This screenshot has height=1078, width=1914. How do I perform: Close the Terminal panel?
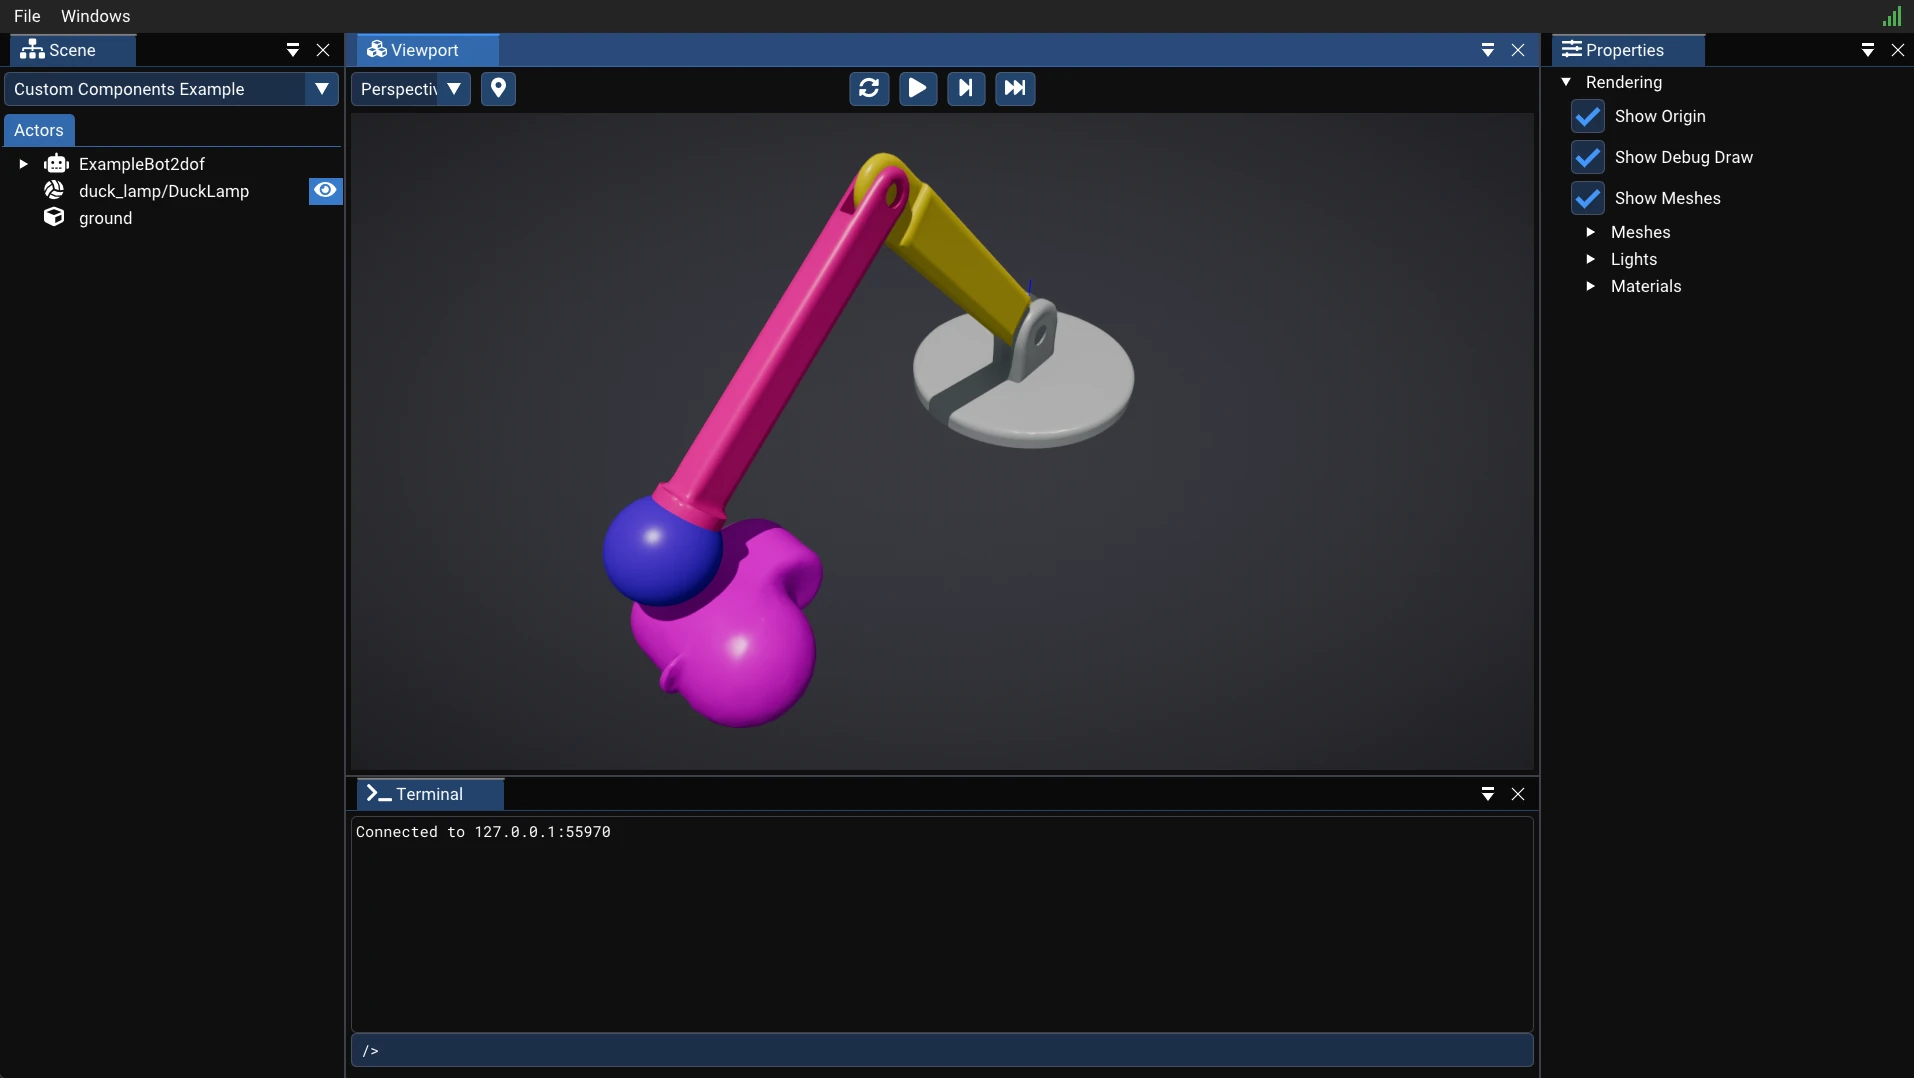[x=1518, y=794]
